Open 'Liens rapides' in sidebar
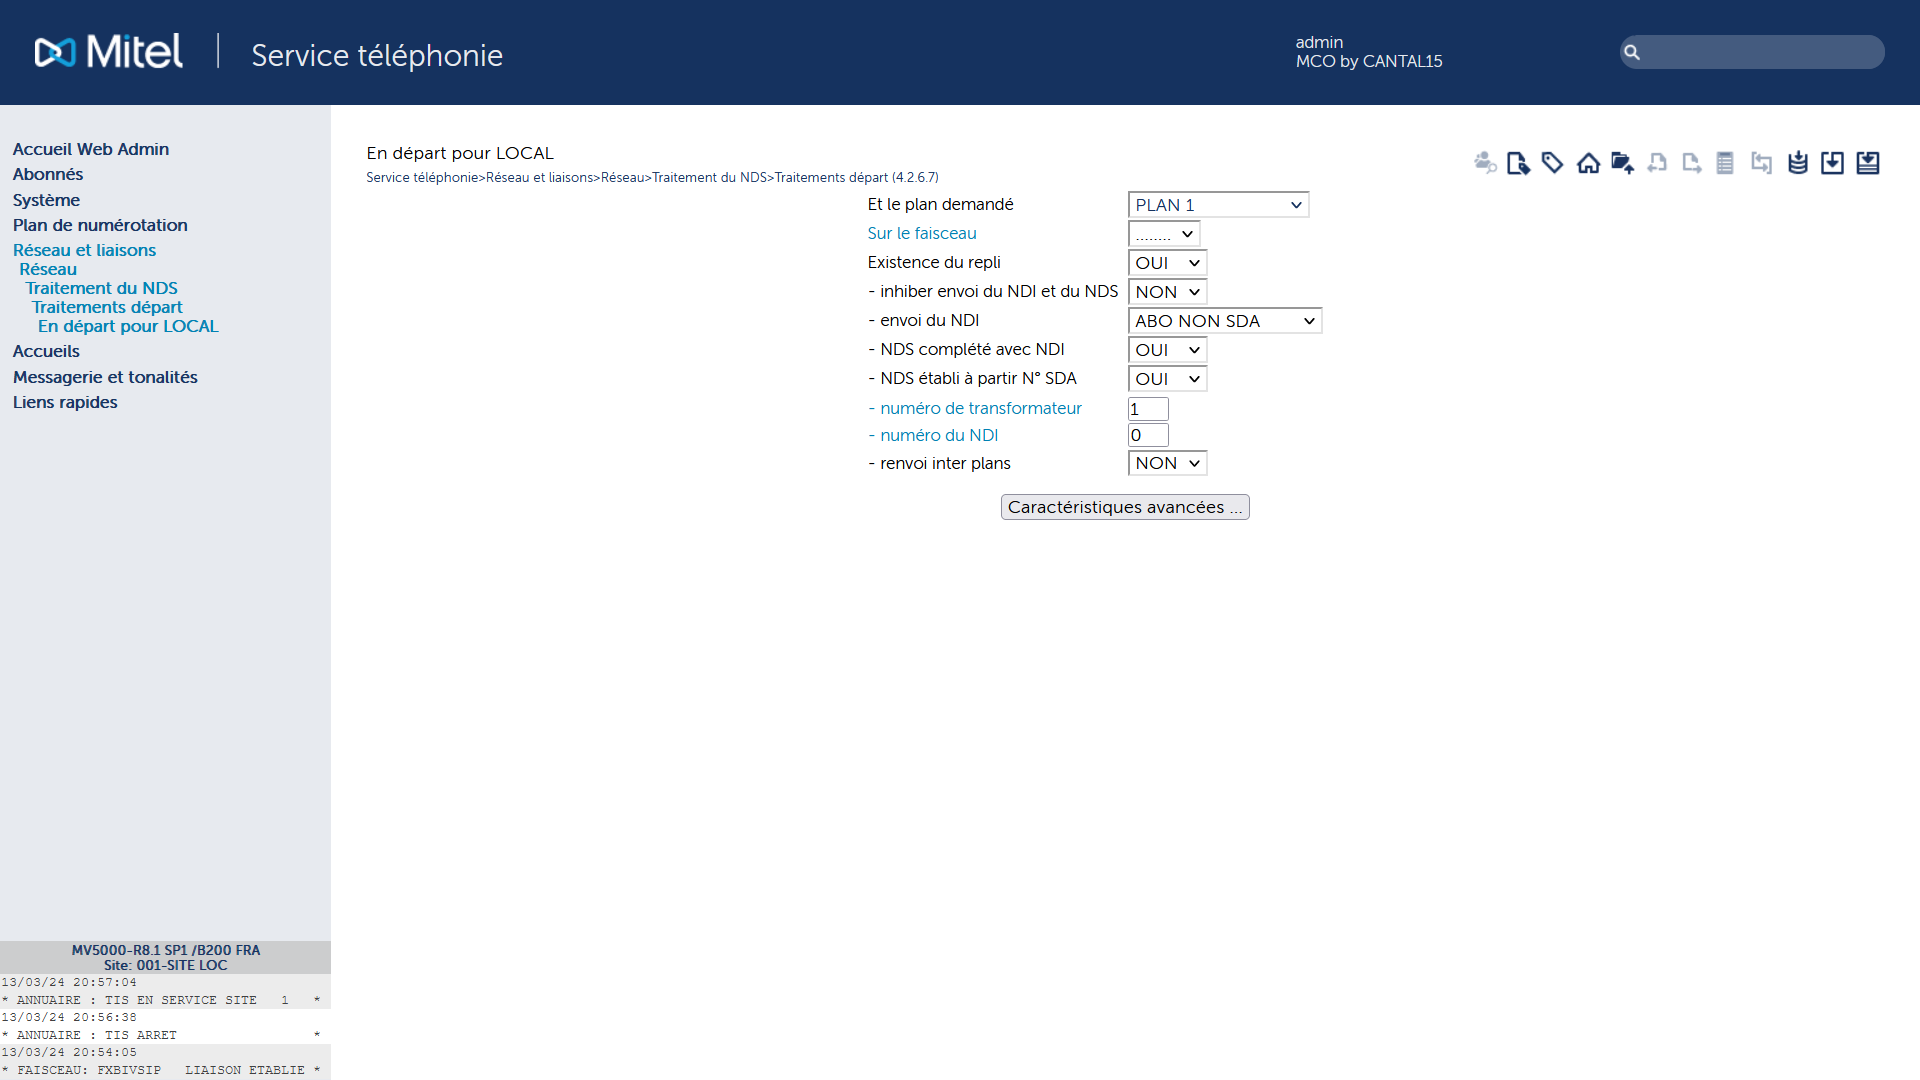 [x=65, y=402]
